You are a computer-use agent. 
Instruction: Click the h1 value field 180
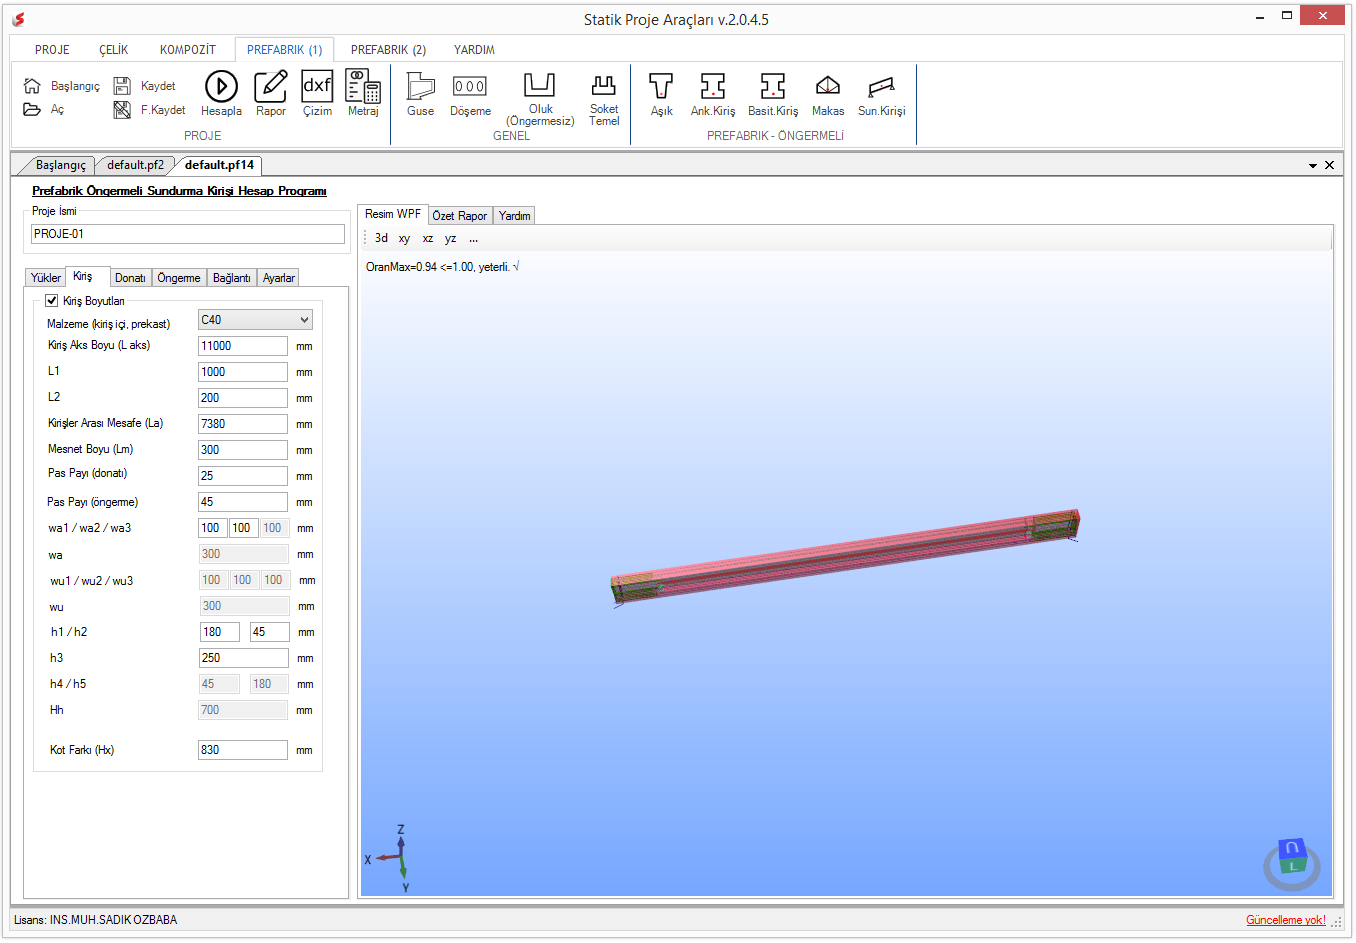click(x=220, y=632)
